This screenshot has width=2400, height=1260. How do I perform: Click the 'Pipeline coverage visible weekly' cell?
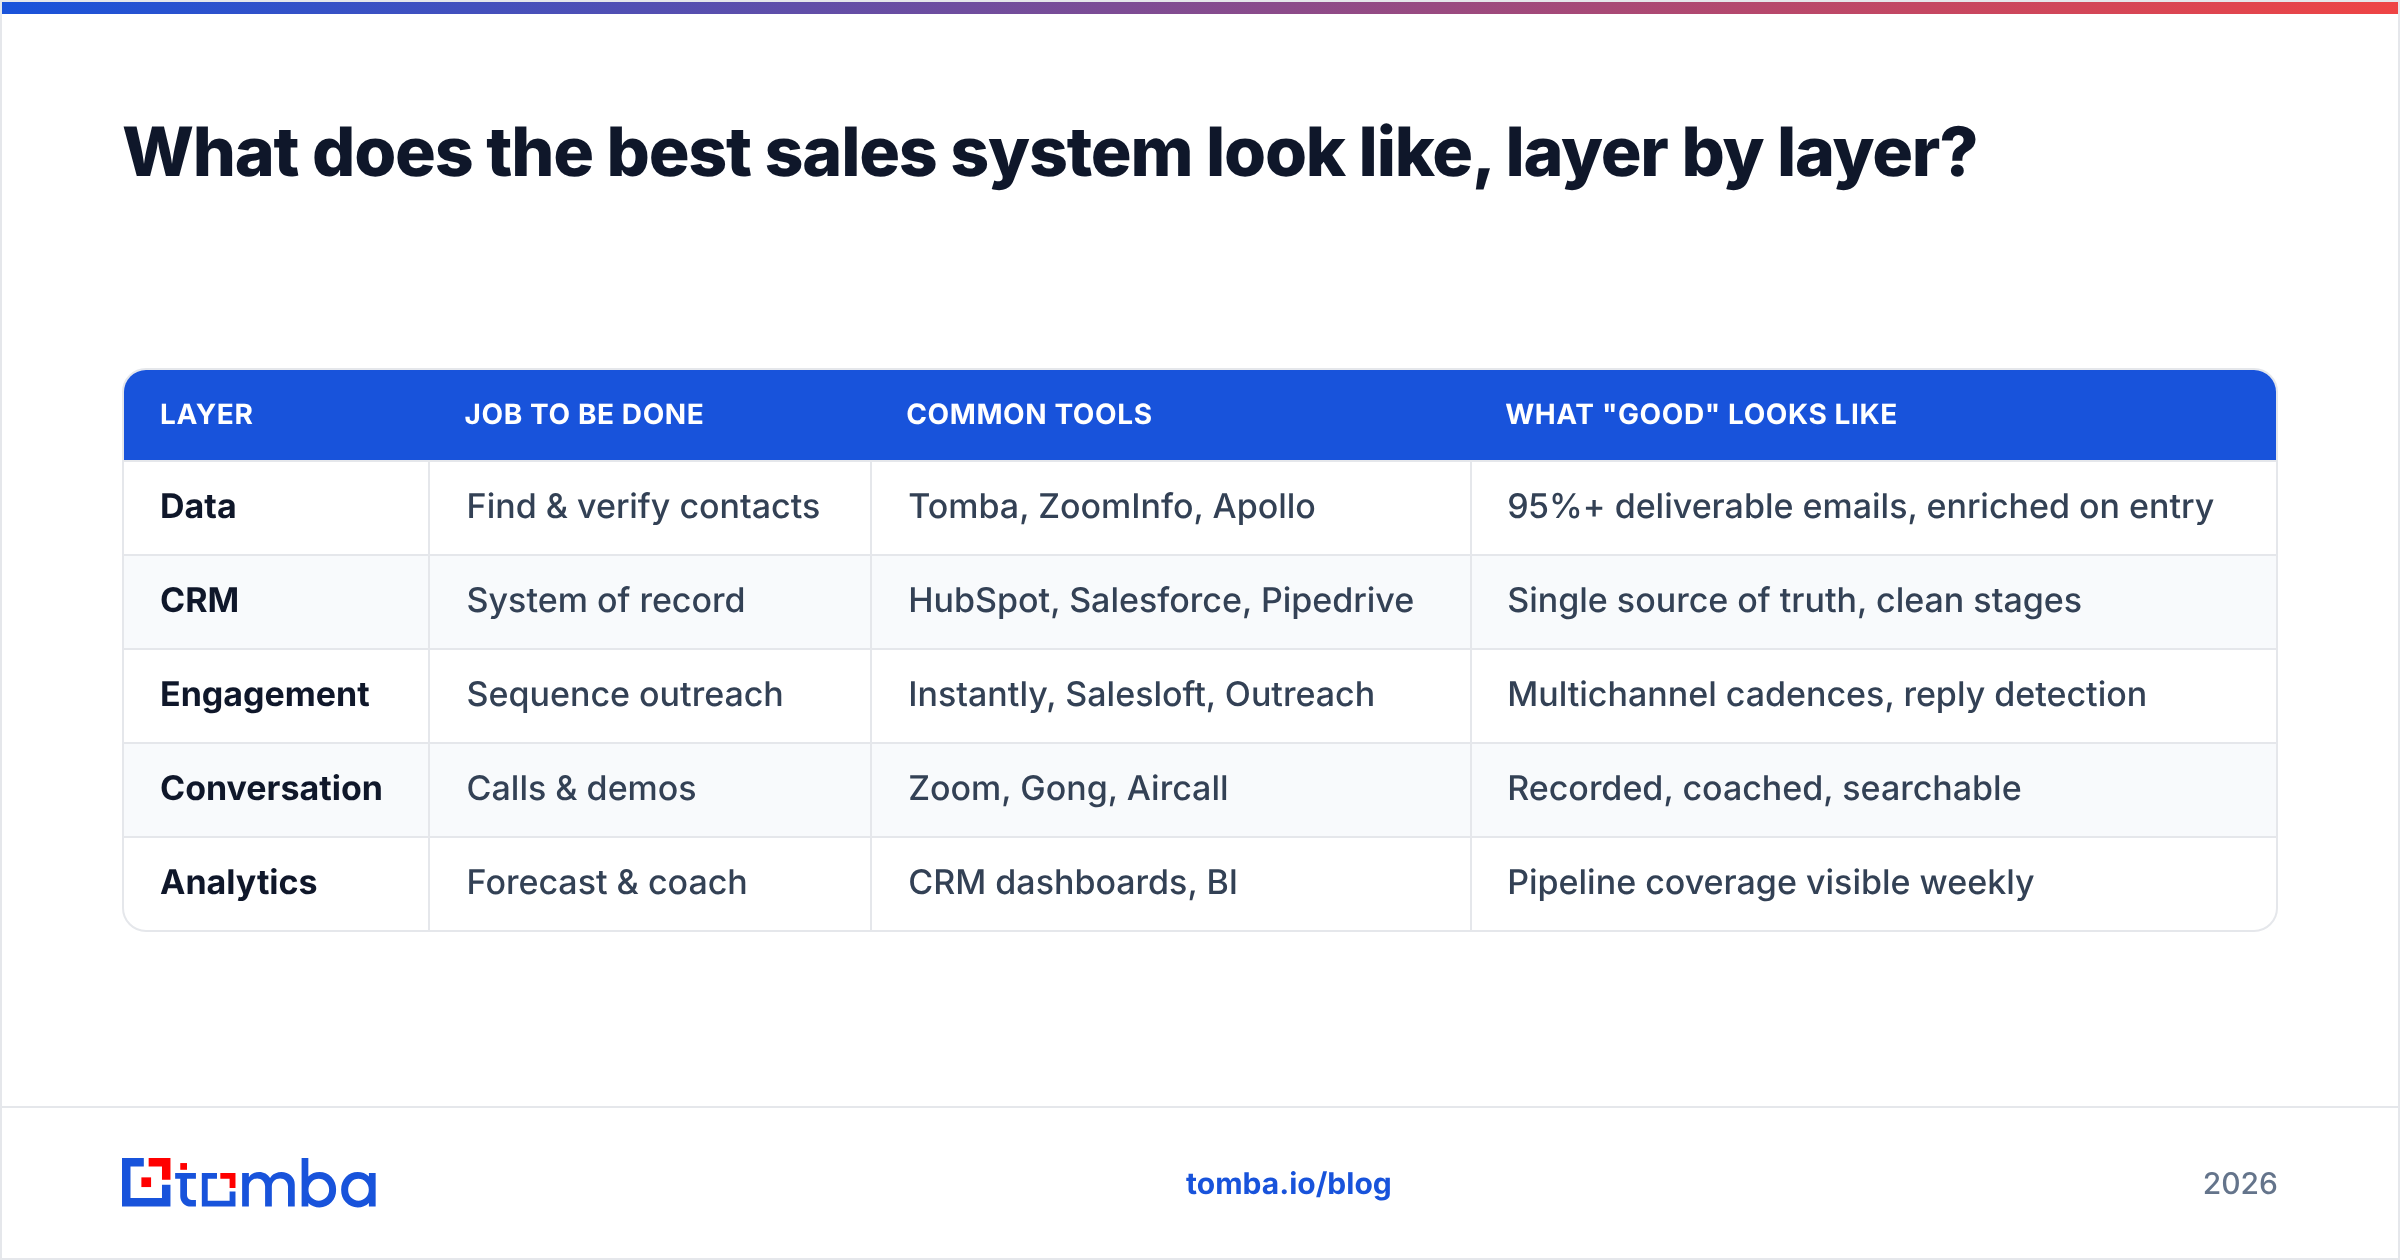click(x=1873, y=883)
